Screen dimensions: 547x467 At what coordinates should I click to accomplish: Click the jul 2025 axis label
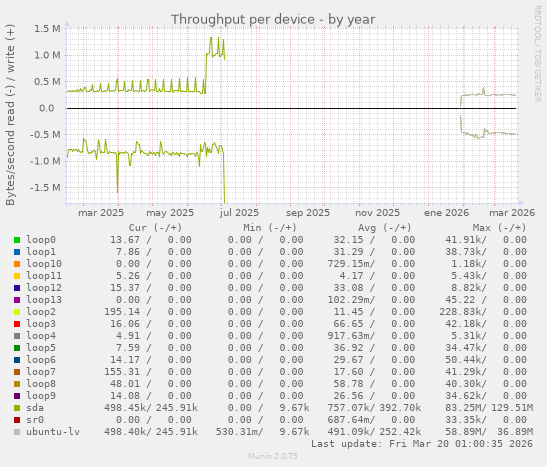coord(239,213)
